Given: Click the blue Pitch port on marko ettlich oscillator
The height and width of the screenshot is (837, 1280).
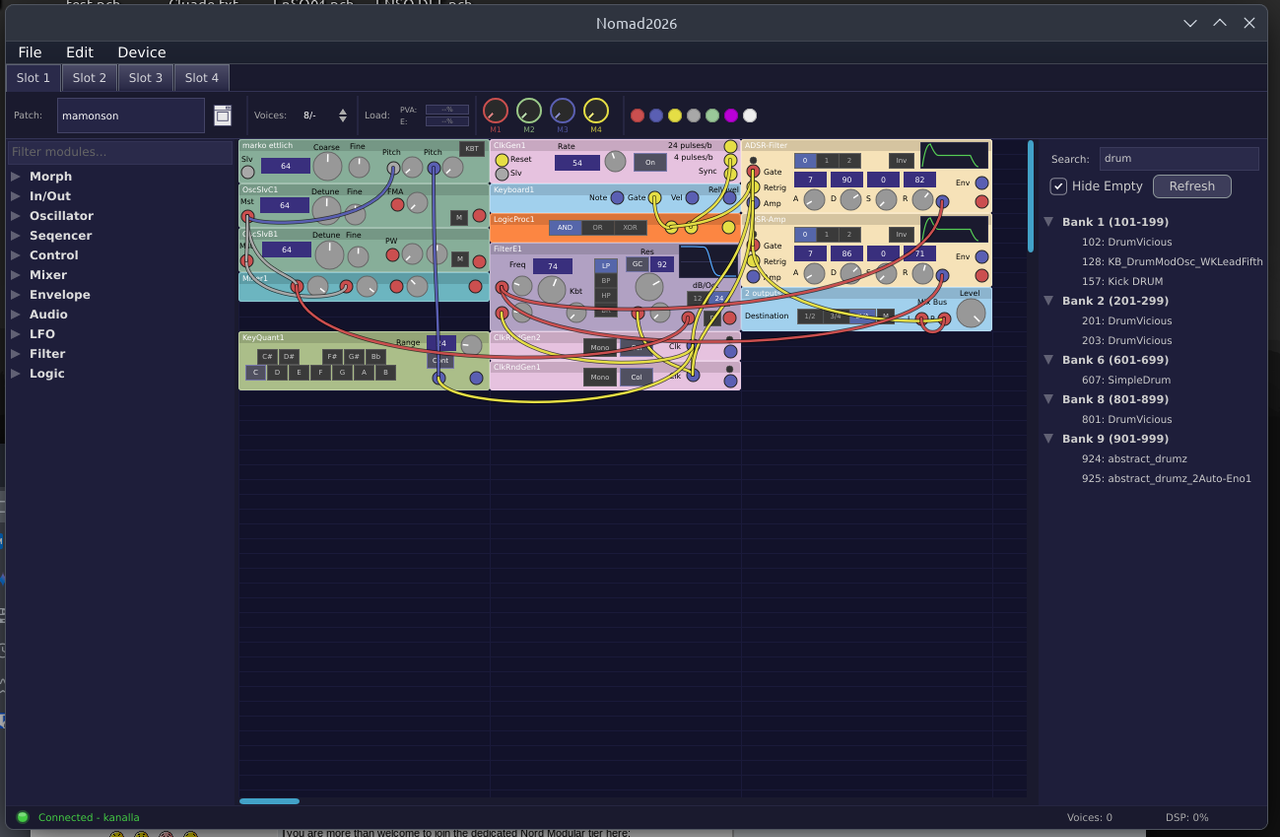Looking at the screenshot, I should pyautogui.click(x=433, y=168).
